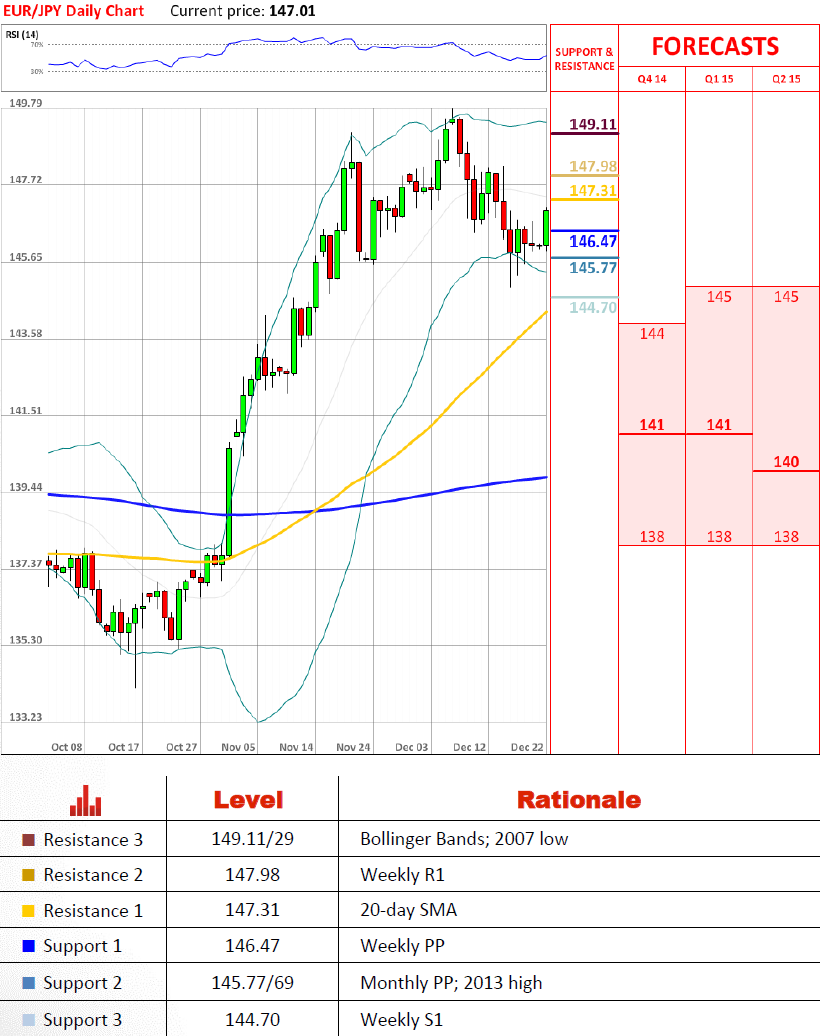Click the '20-day SMA' rationale cell
Screen dimensions: 820x1036
click(x=408, y=910)
